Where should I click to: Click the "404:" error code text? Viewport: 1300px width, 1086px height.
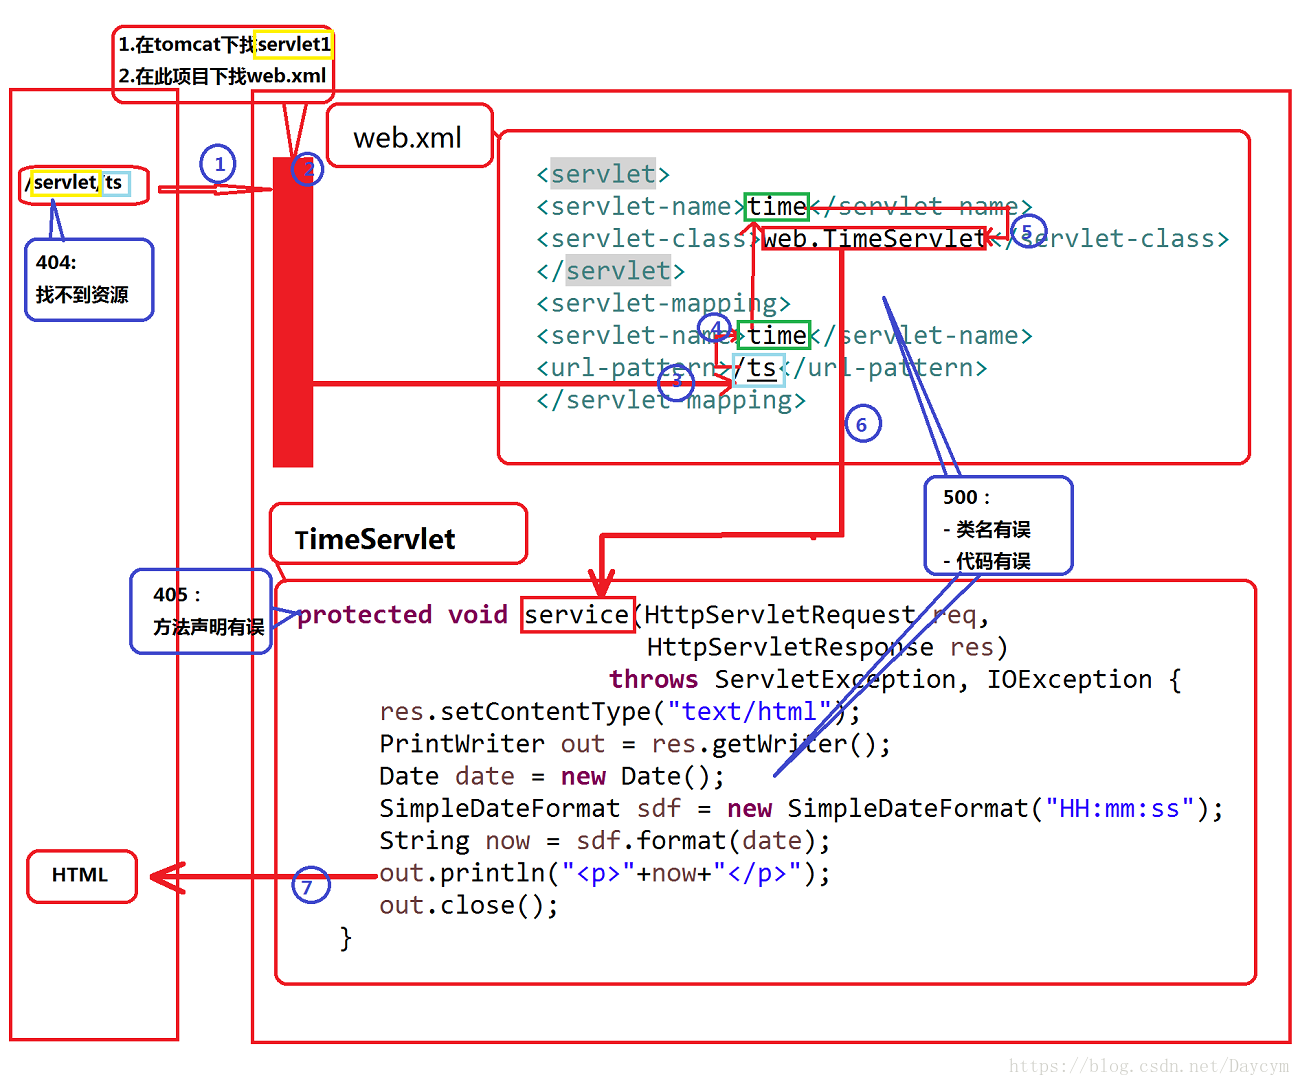click(56, 262)
